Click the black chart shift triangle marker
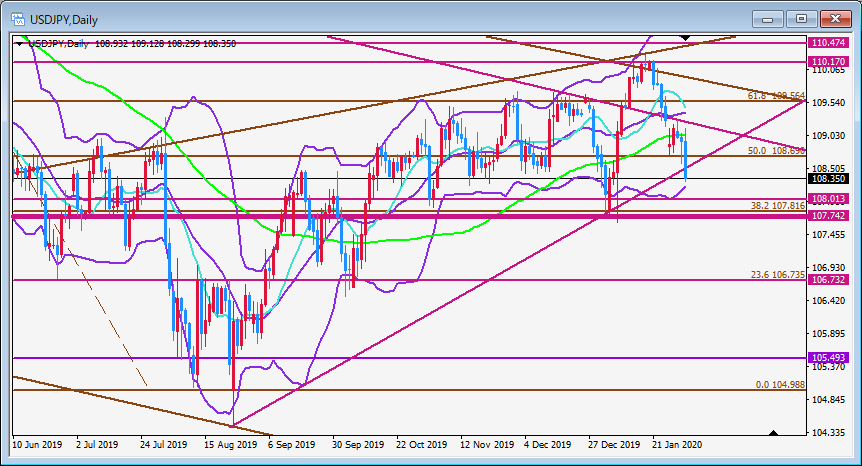Viewport: 862px width, 466px height. coord(685,37)
